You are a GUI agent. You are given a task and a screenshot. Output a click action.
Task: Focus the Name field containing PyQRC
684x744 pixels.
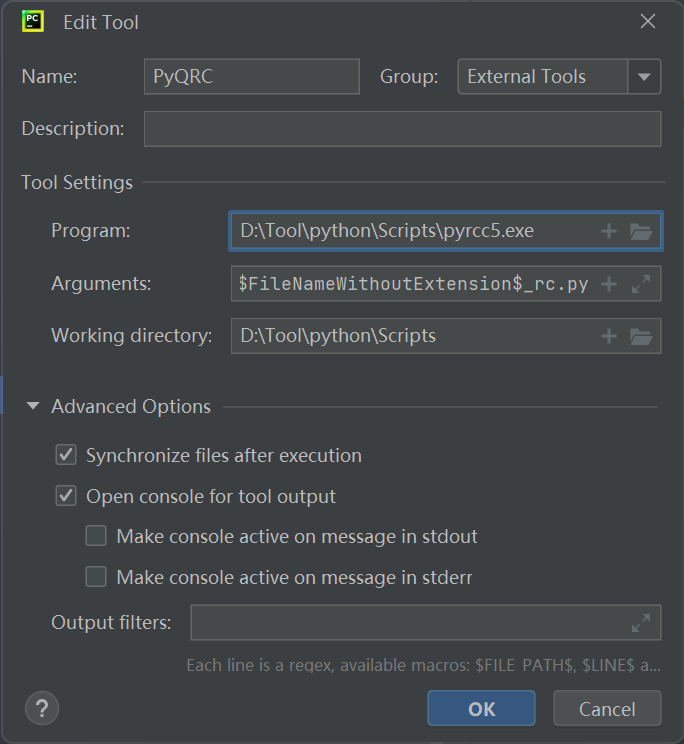click(x=251, y=76)
